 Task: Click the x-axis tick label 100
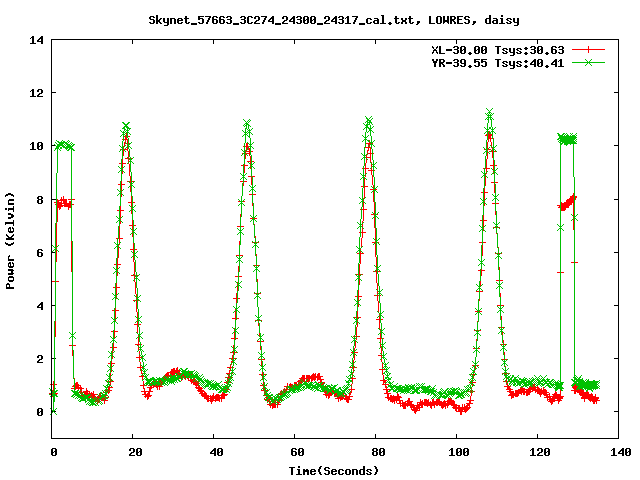pos(459,452)
